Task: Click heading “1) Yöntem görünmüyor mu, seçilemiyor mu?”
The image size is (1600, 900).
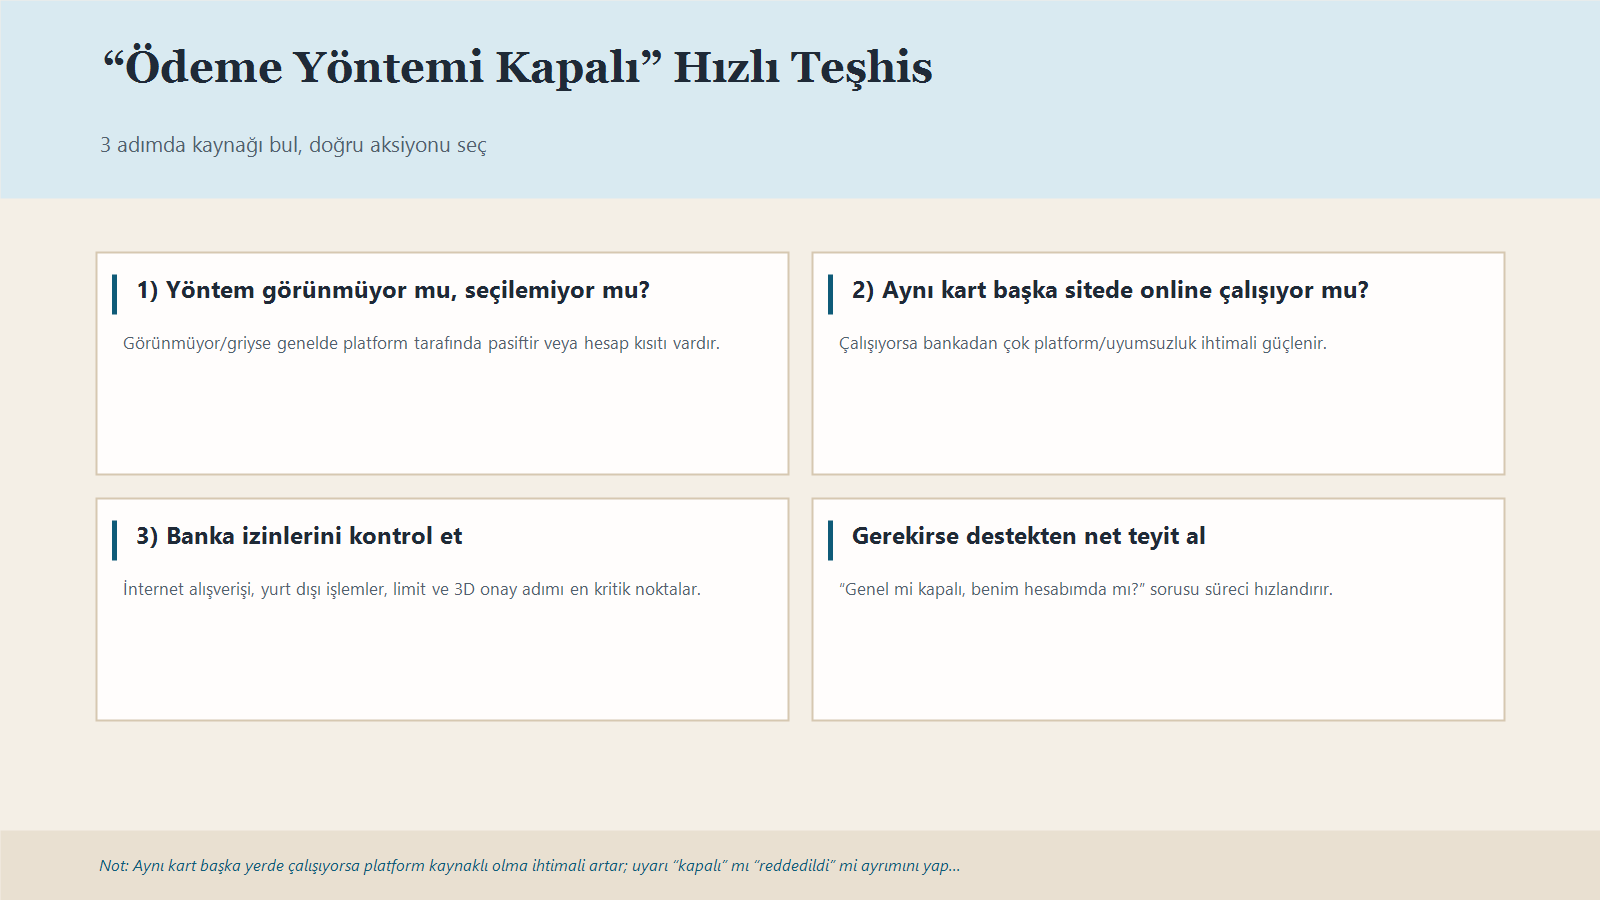Action: point(393,290)
